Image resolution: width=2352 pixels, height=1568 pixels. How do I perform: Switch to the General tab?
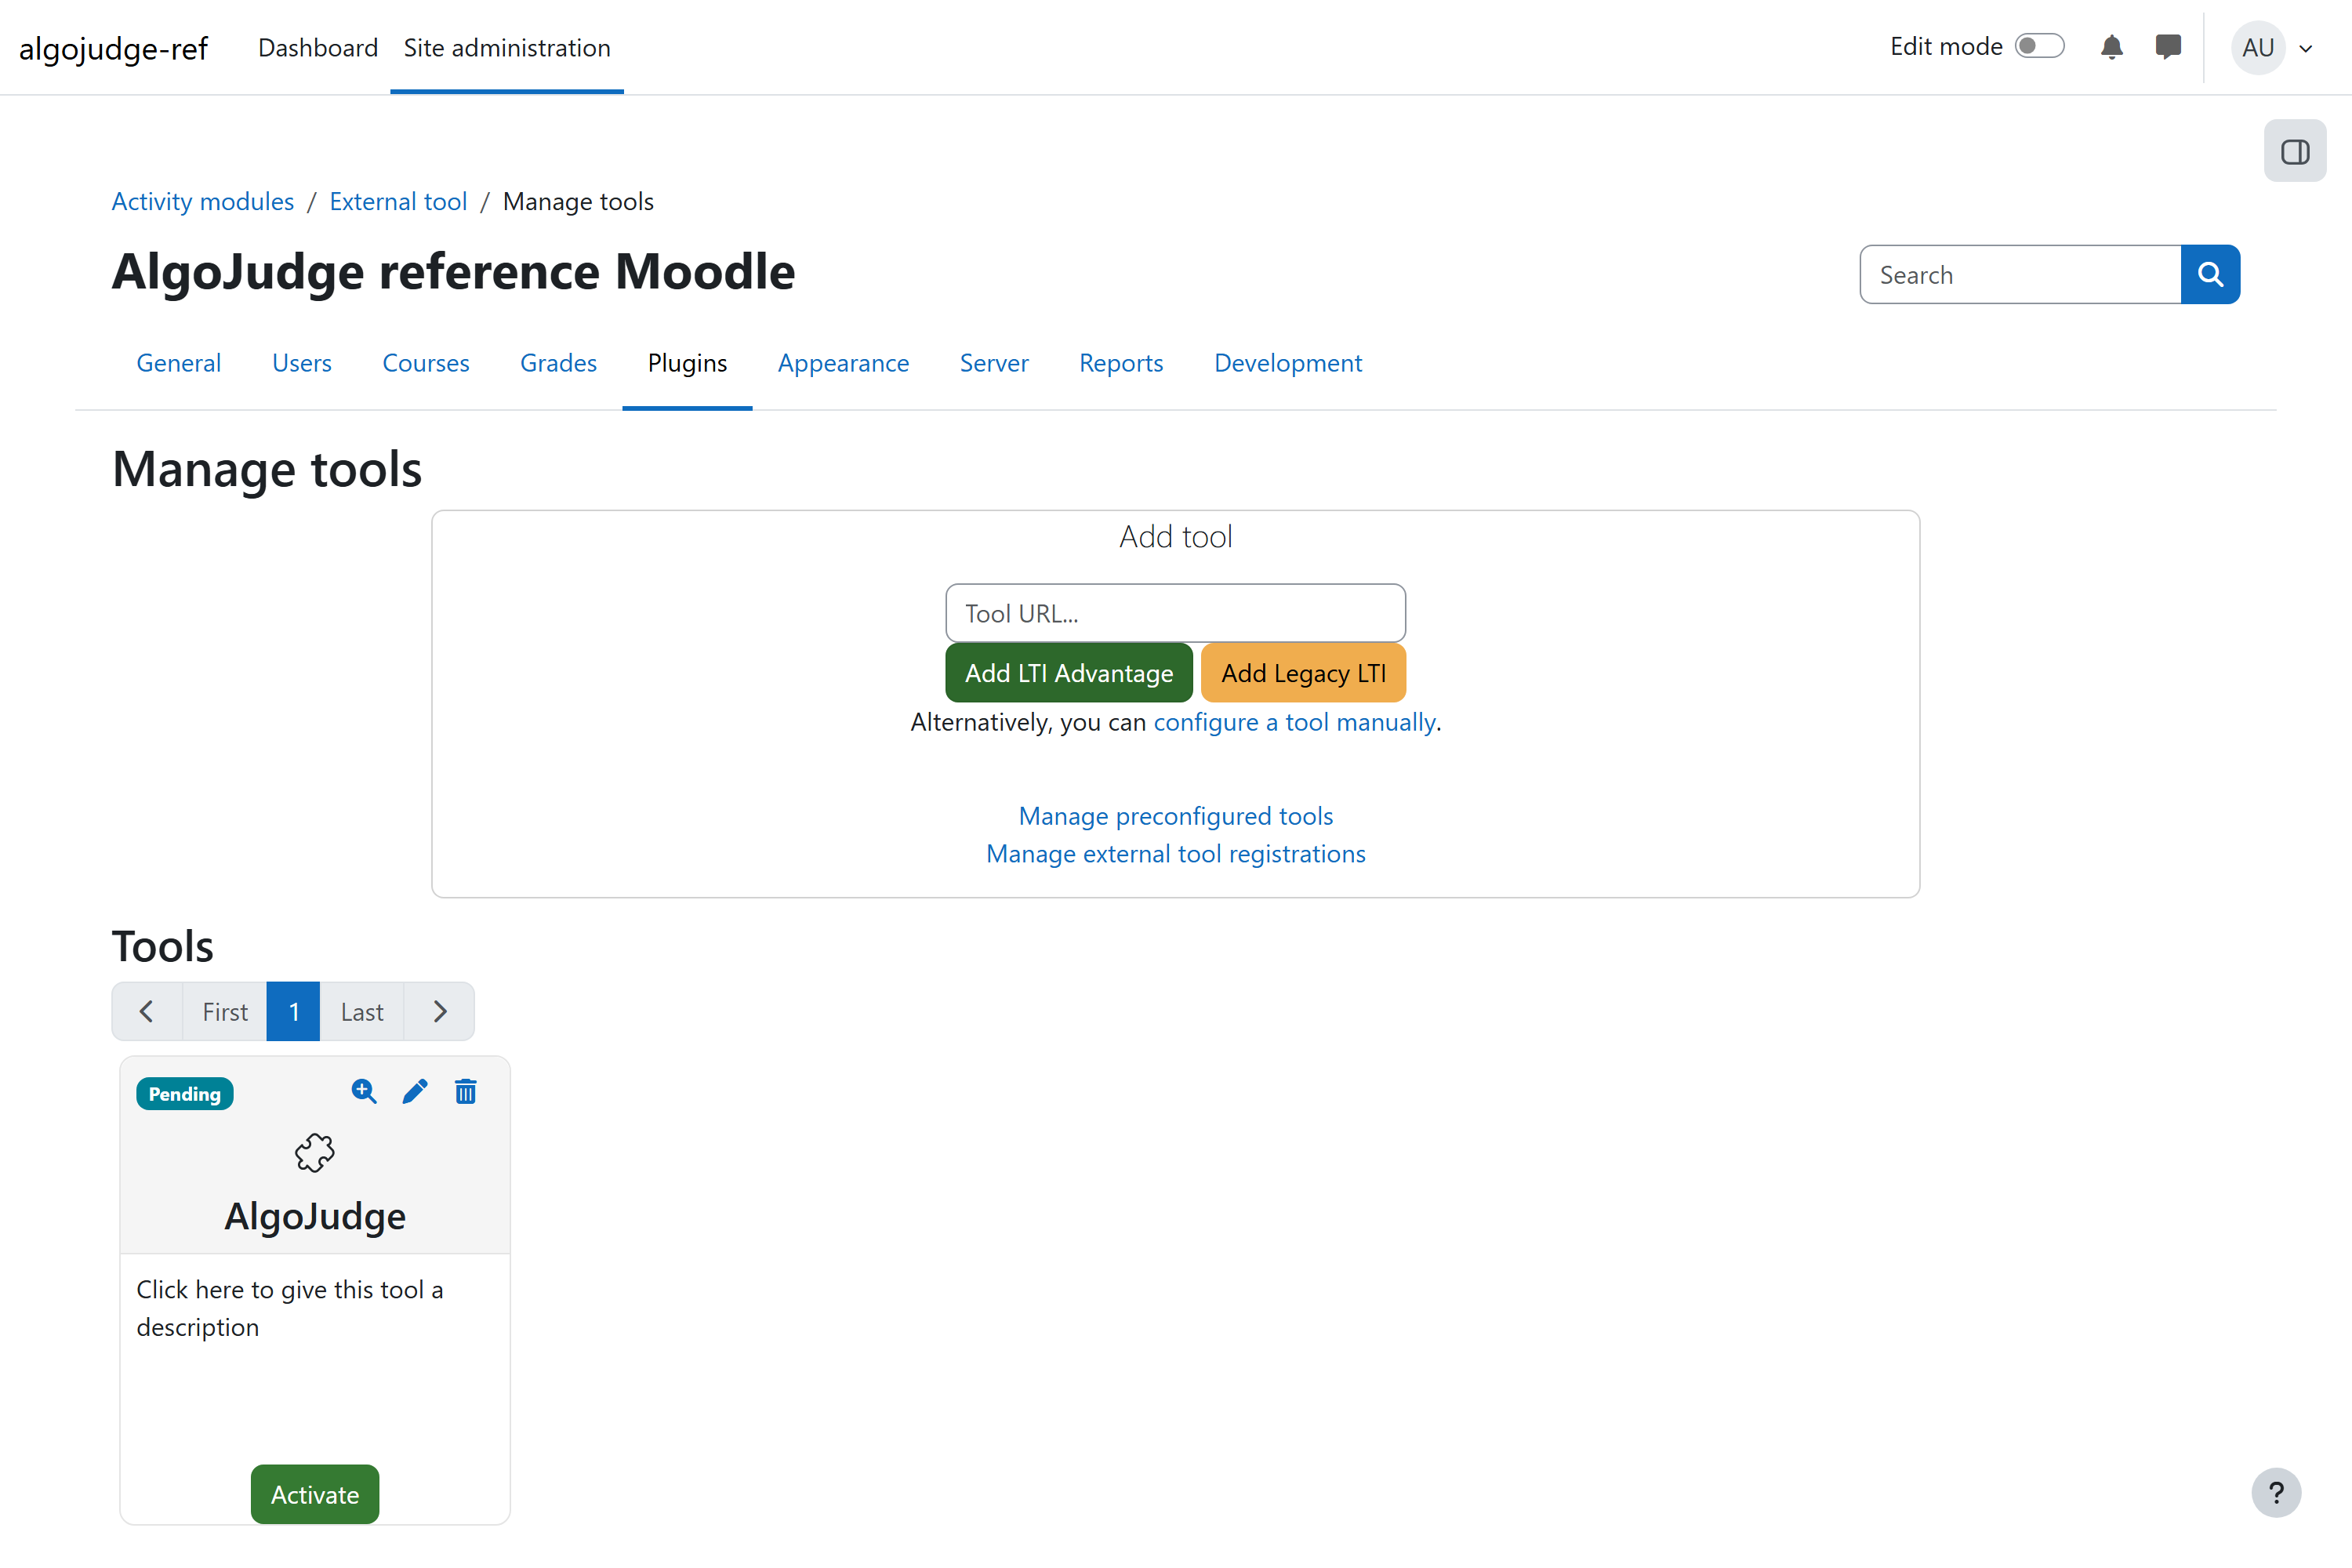(179, 363)
